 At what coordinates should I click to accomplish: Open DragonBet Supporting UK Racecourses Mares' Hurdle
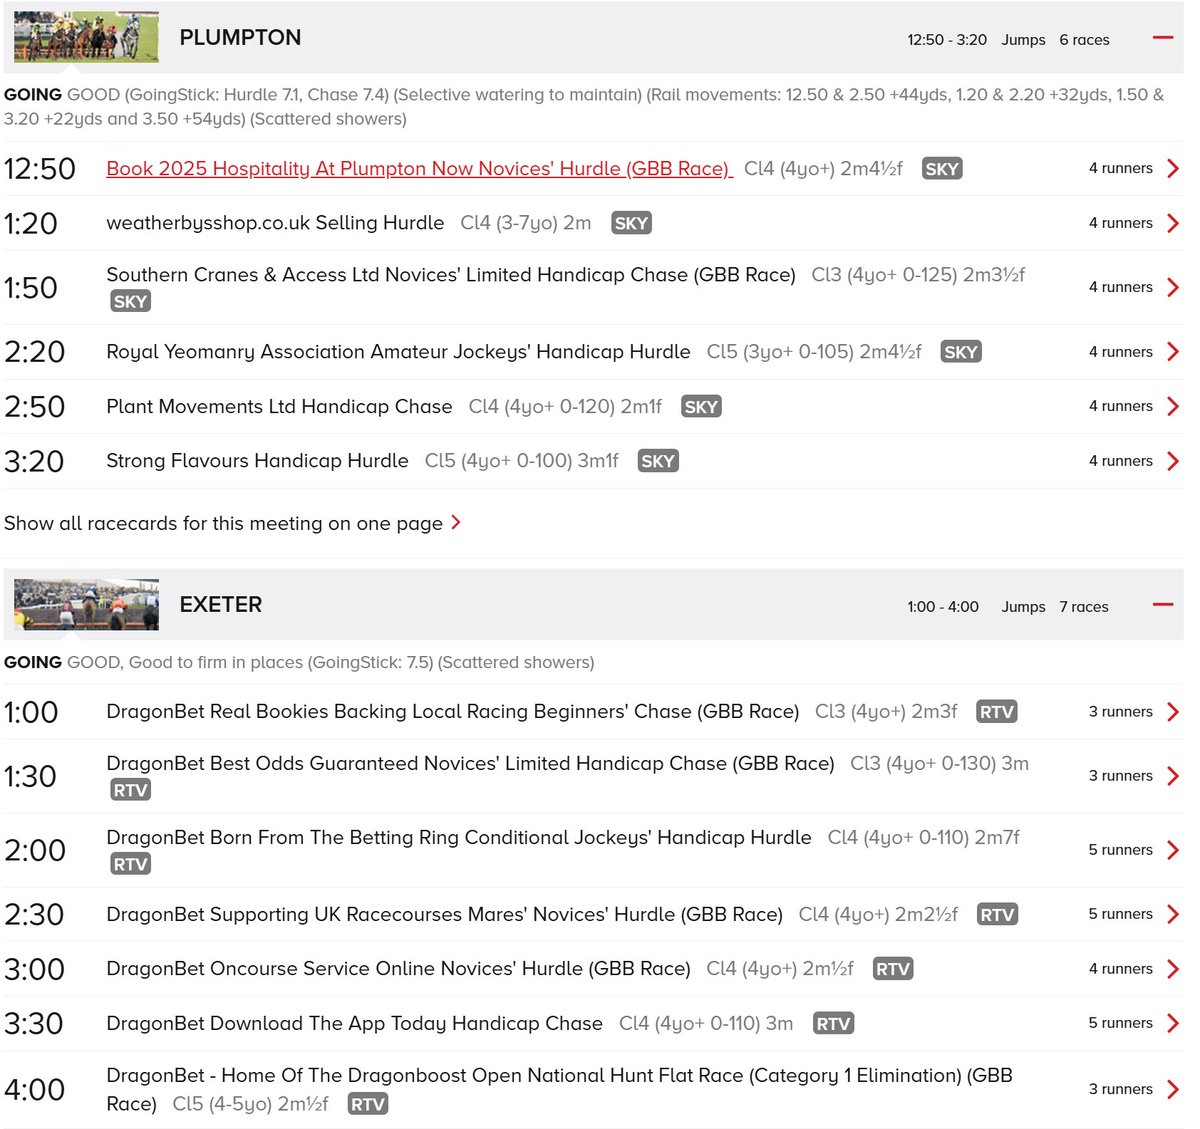point(444,915)
